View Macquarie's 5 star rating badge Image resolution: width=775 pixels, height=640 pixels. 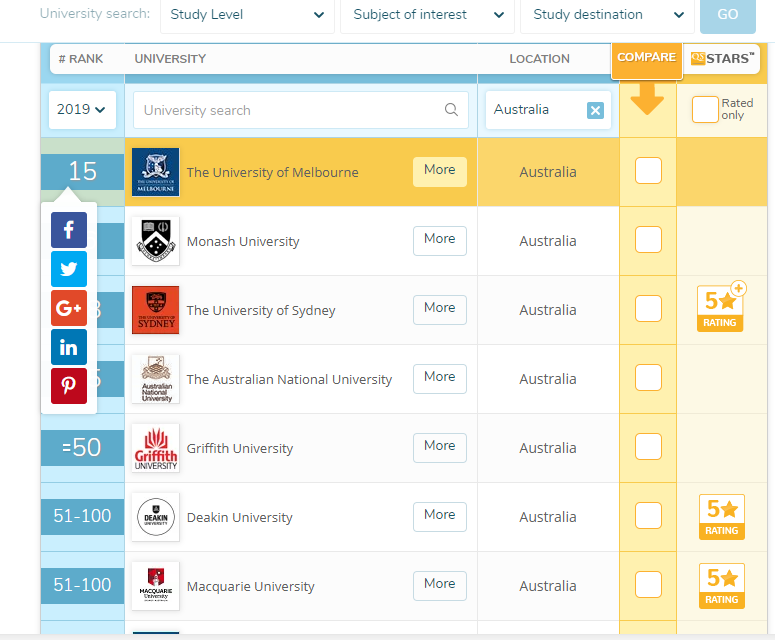[x=722, y=586]
